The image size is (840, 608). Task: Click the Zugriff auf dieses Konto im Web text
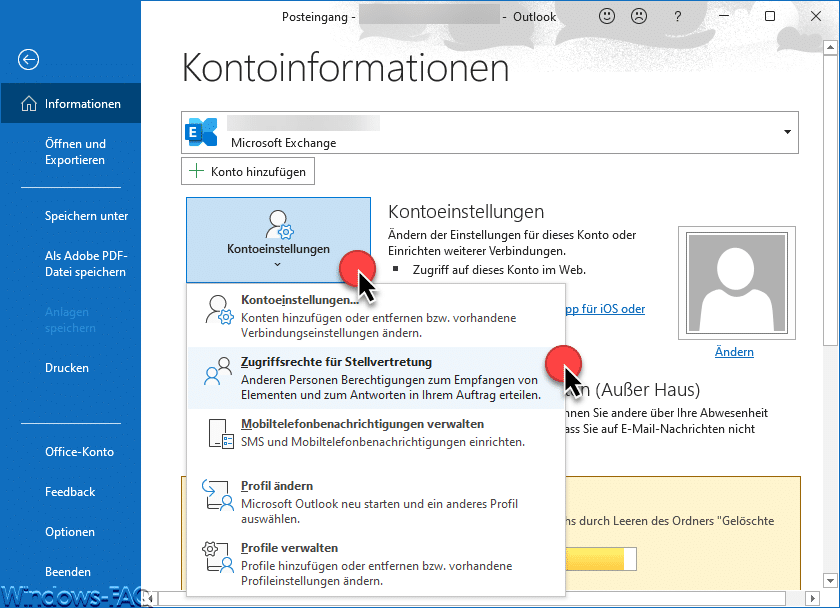click(x=499, y=270)
